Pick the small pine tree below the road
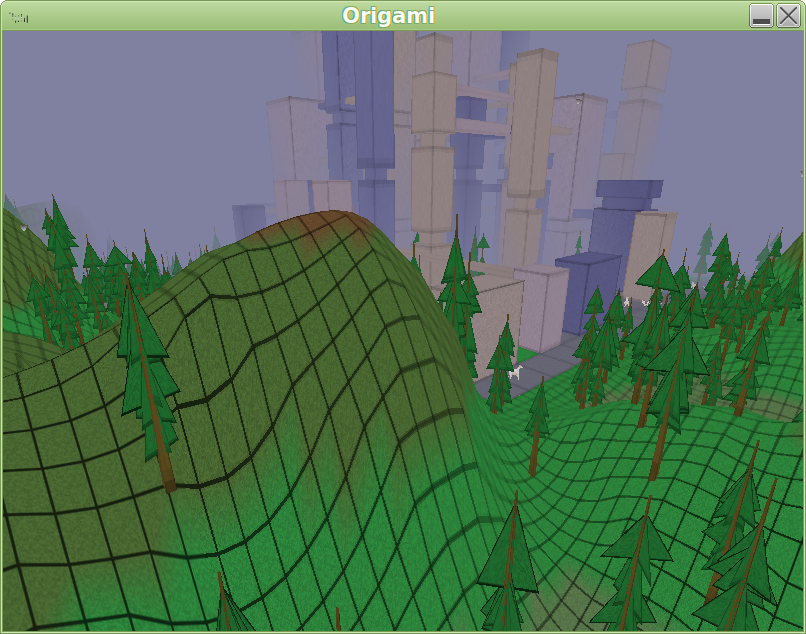The height and width of the screenshot is (634, 806). [x=538, y=420]
